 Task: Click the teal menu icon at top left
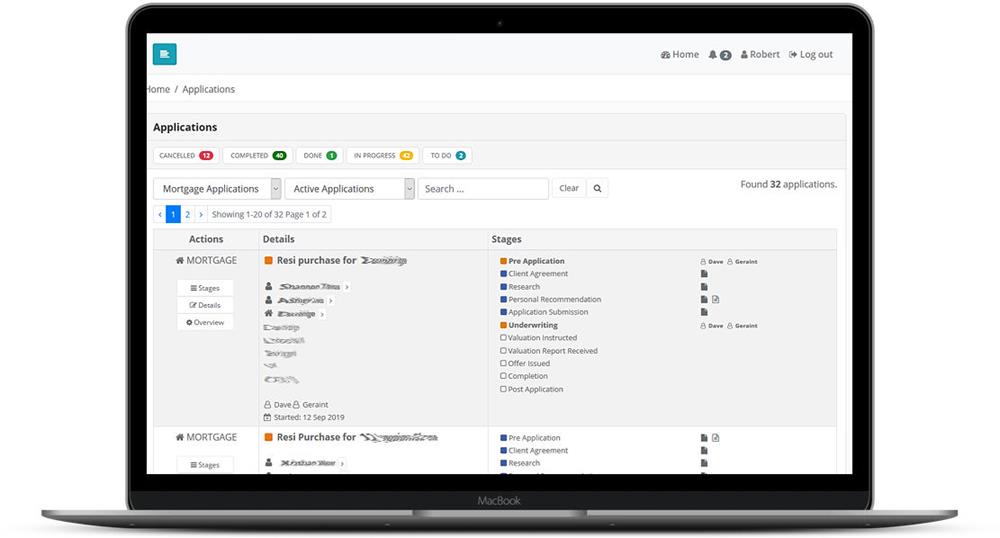[164, 54]
